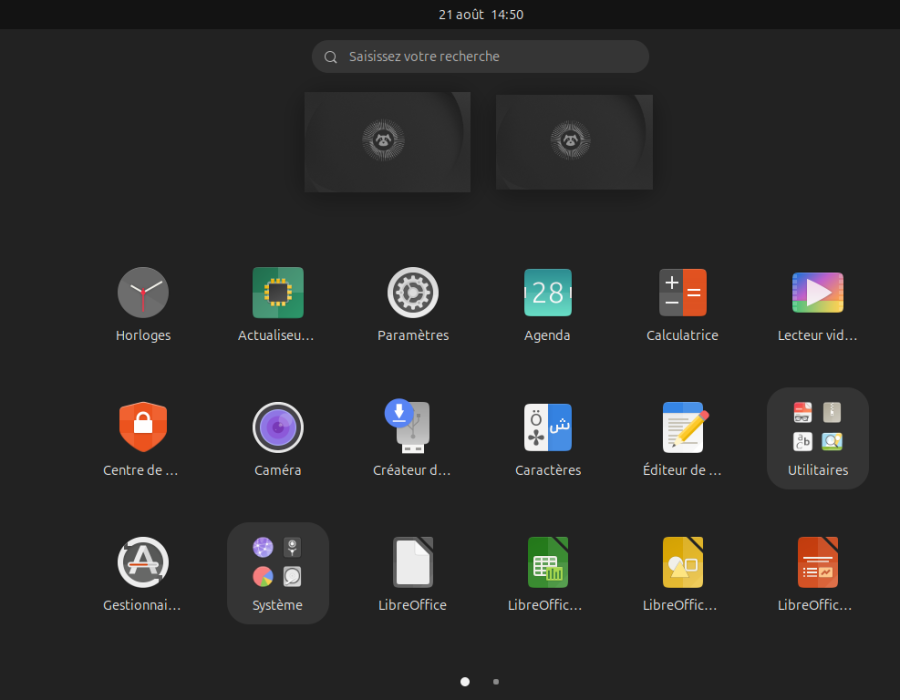Viewport: 900px width, 700px height.
Task: Launch the Éditeur de texte app
Action: pyautogui.click(x=685, y=427)
